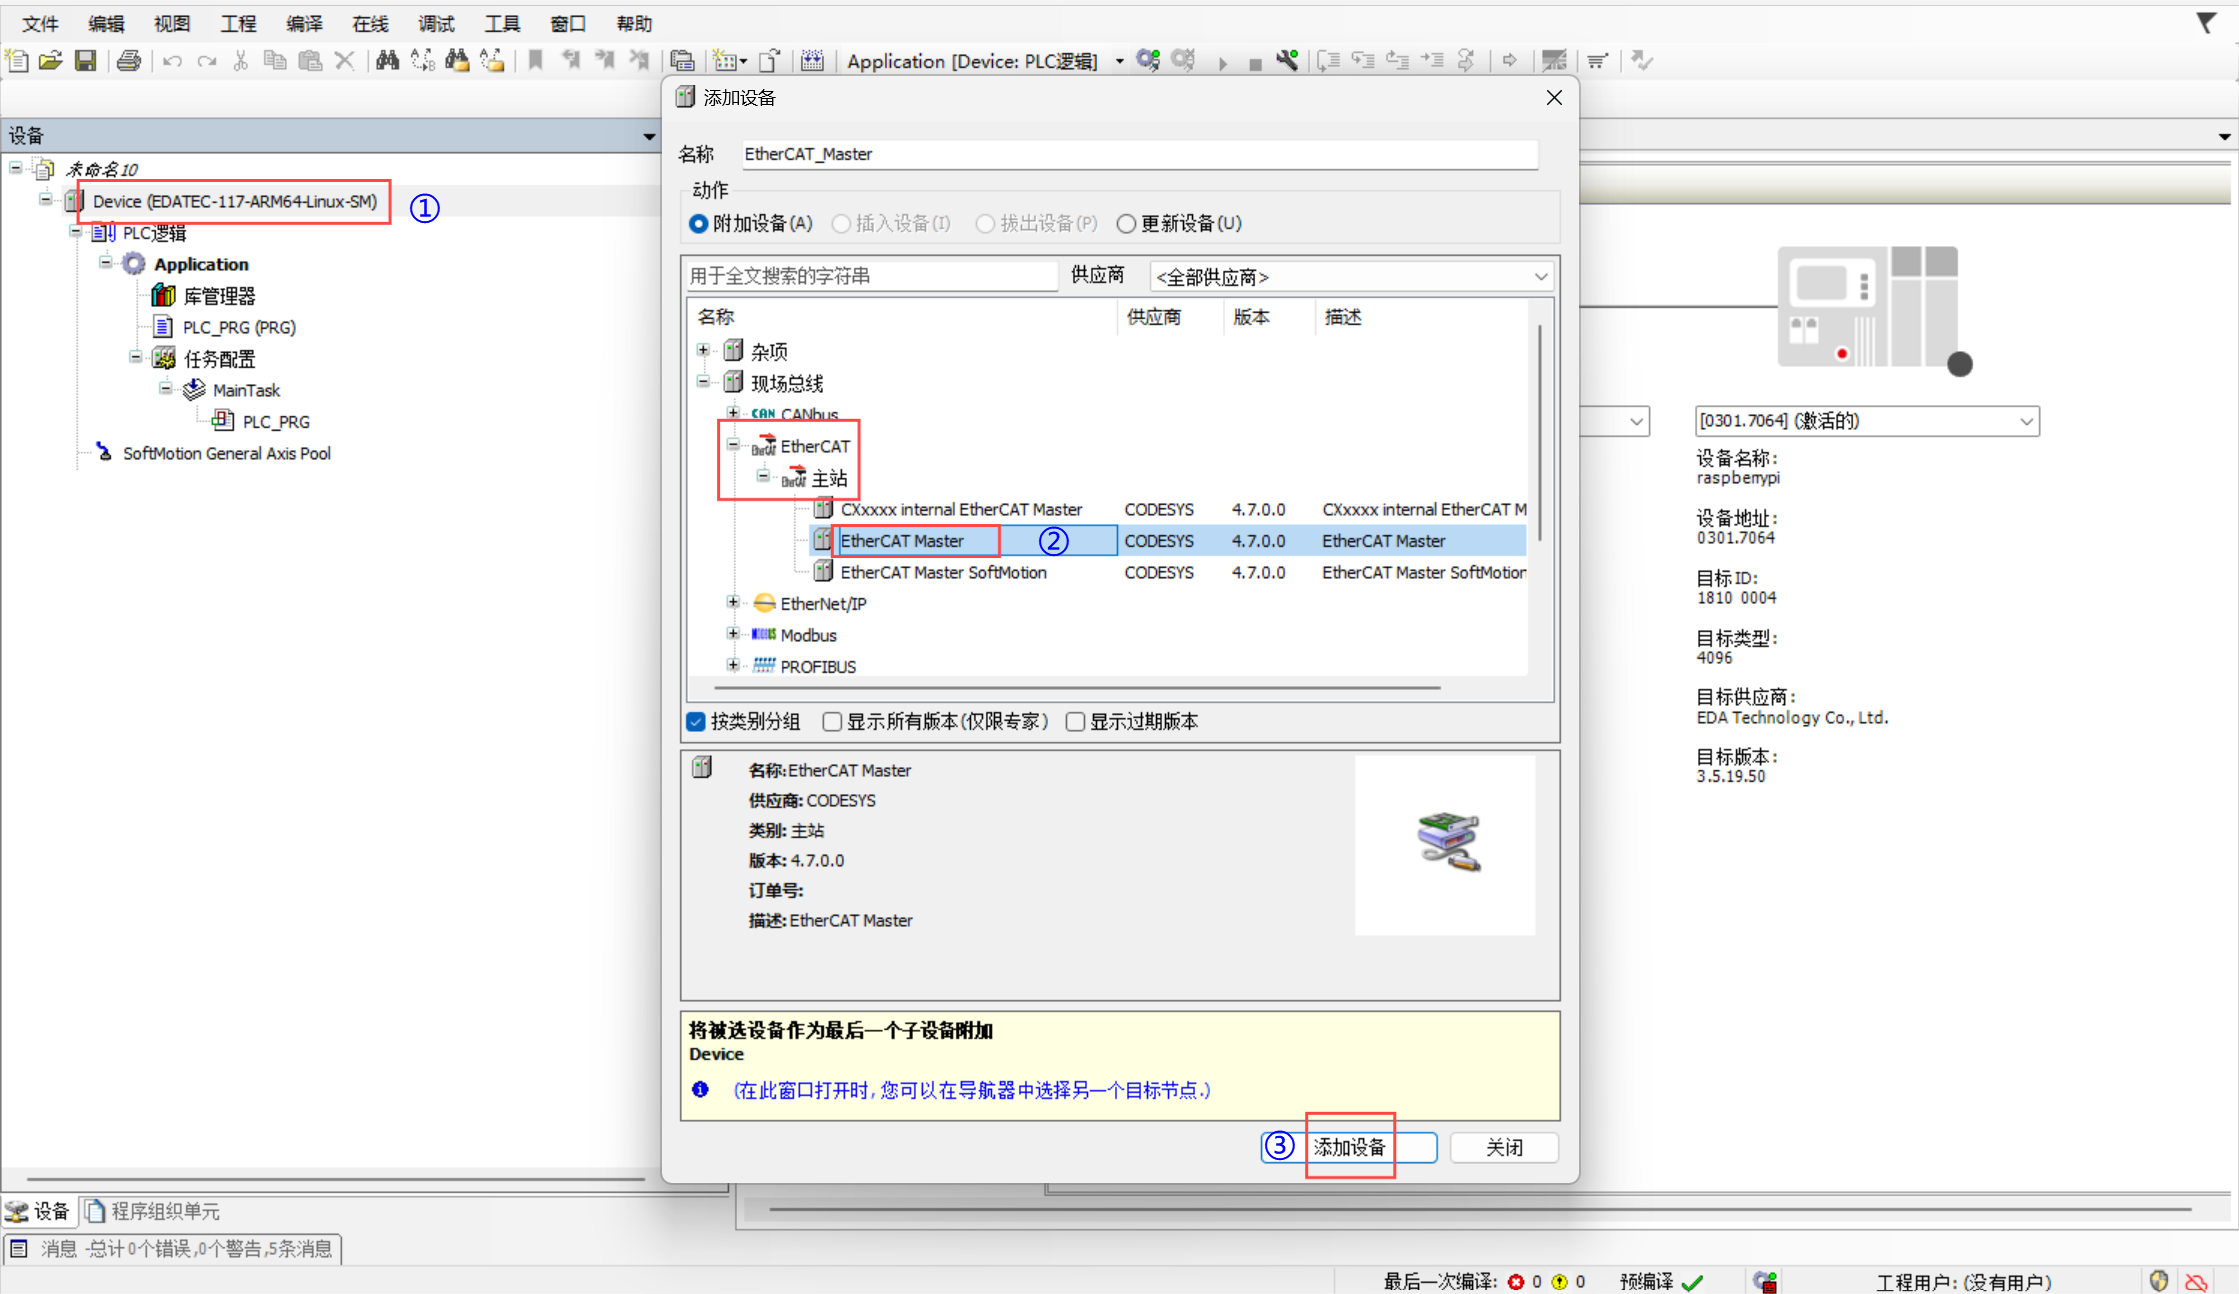The image size is (2239, 1294).
Task: Select EtherCAT Master SoftMotion row
Action: [x=1167, y=572]
